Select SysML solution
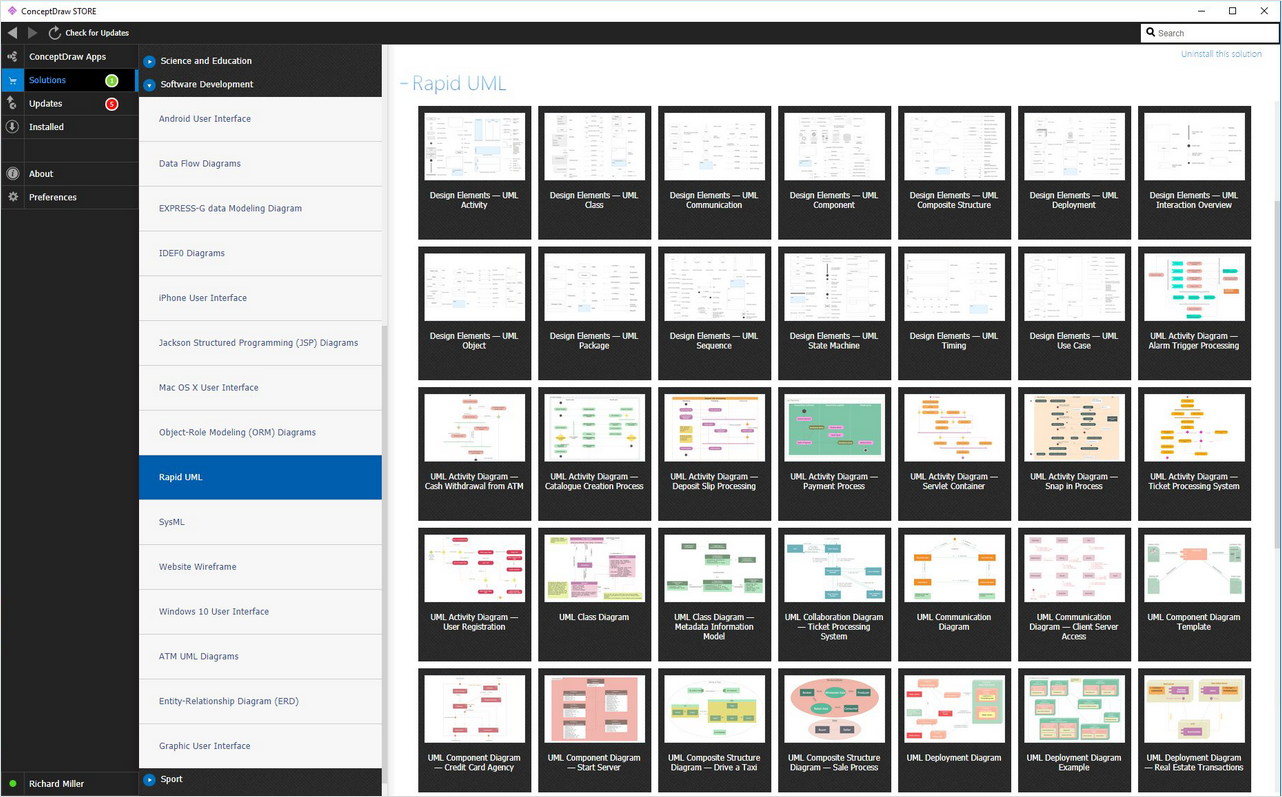This screenshot has width=1282, height=797. 260,522
